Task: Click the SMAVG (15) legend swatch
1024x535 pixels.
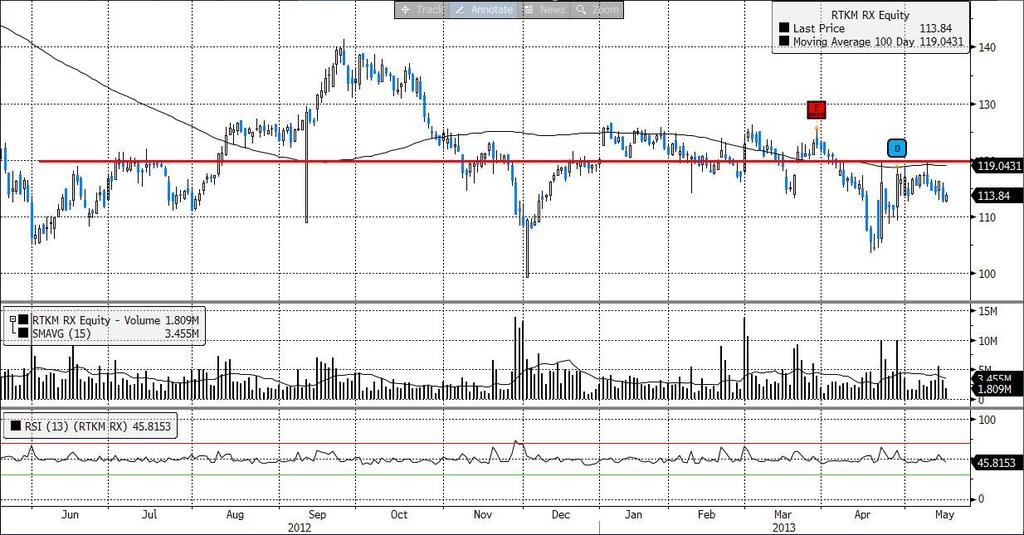Action: (x=24, y=333)
